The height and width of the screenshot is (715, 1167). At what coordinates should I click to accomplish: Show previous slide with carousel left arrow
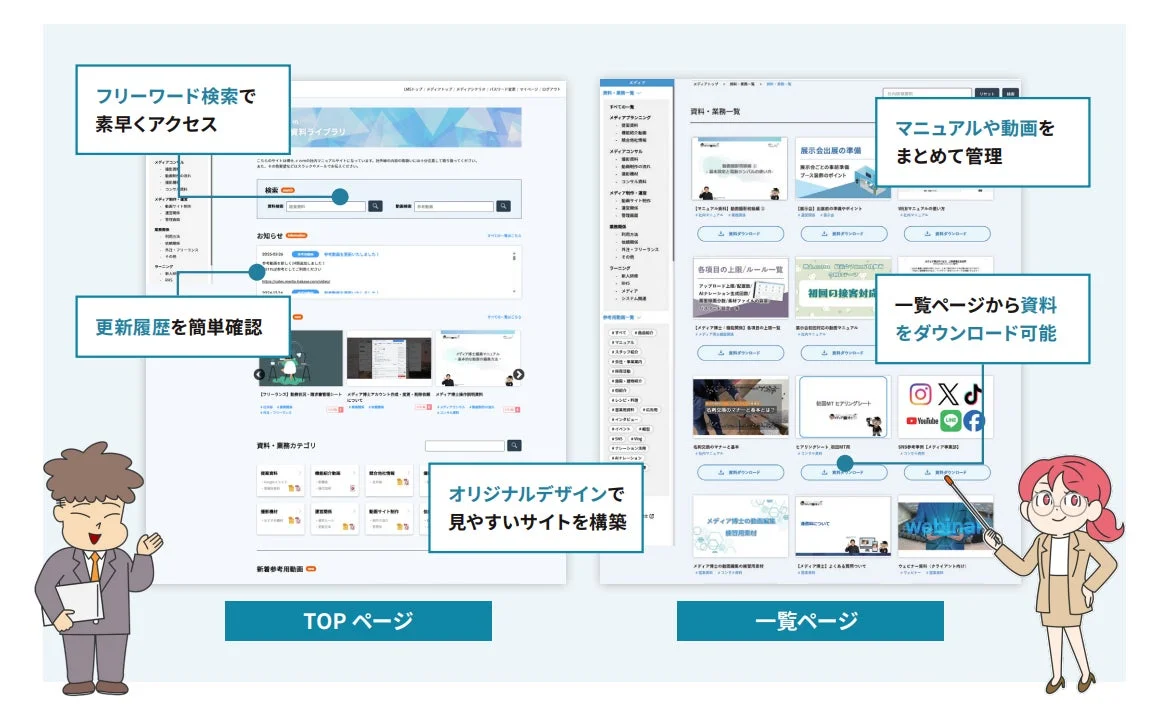259,374
